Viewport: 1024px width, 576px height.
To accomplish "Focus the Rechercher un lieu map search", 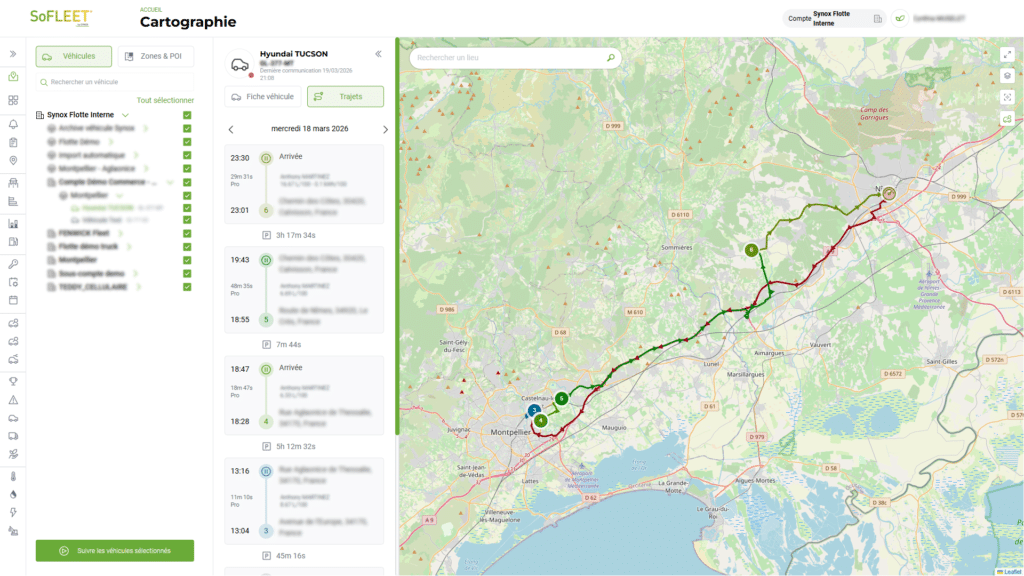I will 515,58.
